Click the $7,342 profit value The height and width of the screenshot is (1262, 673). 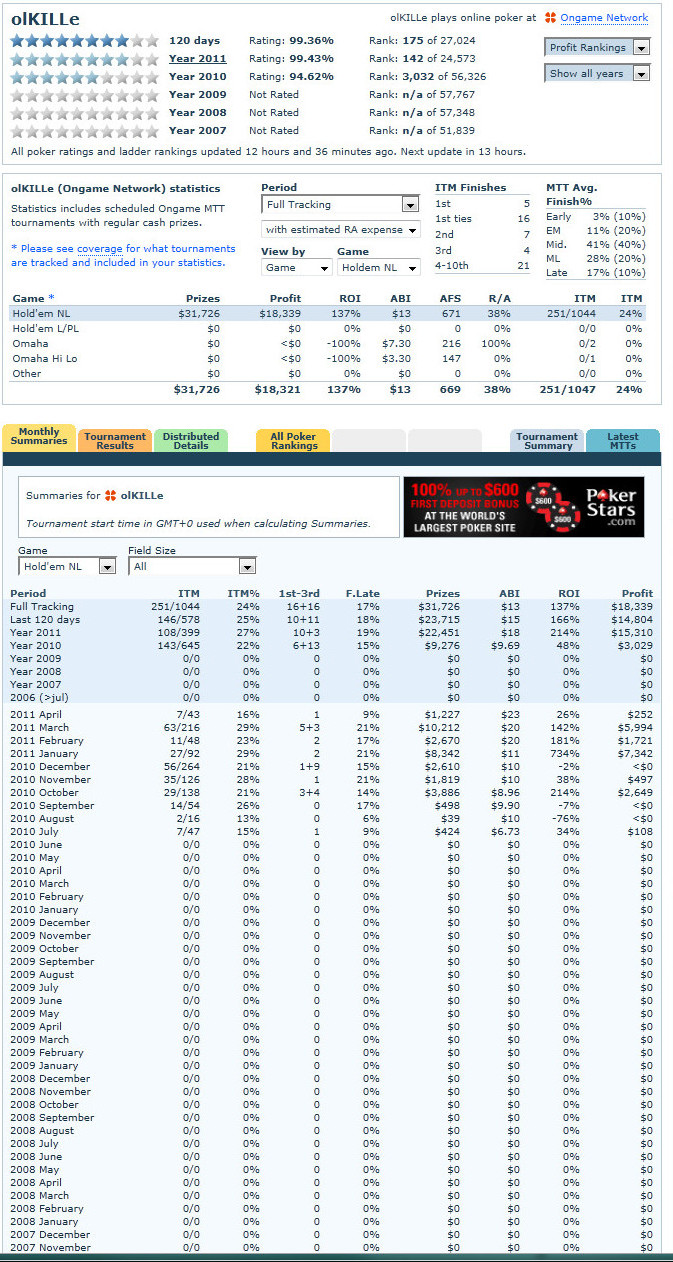point(631,753)
